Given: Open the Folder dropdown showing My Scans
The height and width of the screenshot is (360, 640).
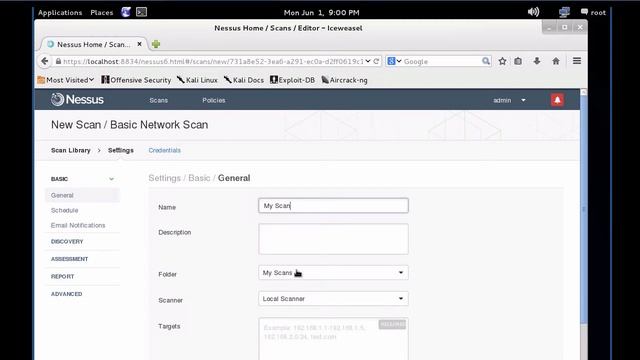Looking at the screenshot, I should 333,273.
